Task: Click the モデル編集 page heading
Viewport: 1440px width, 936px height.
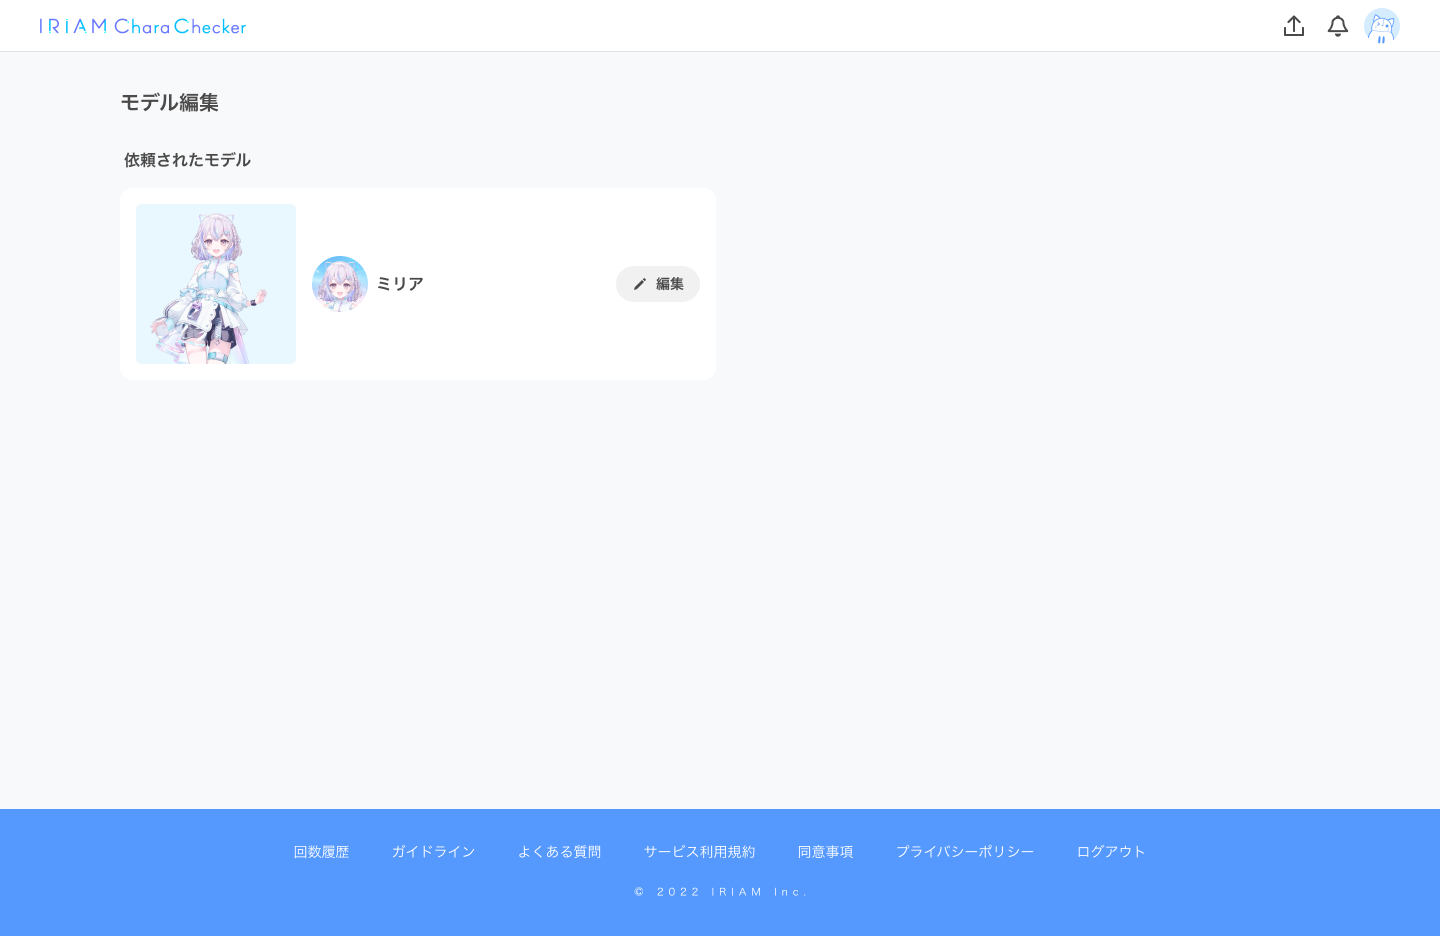Action: (170, 102)
